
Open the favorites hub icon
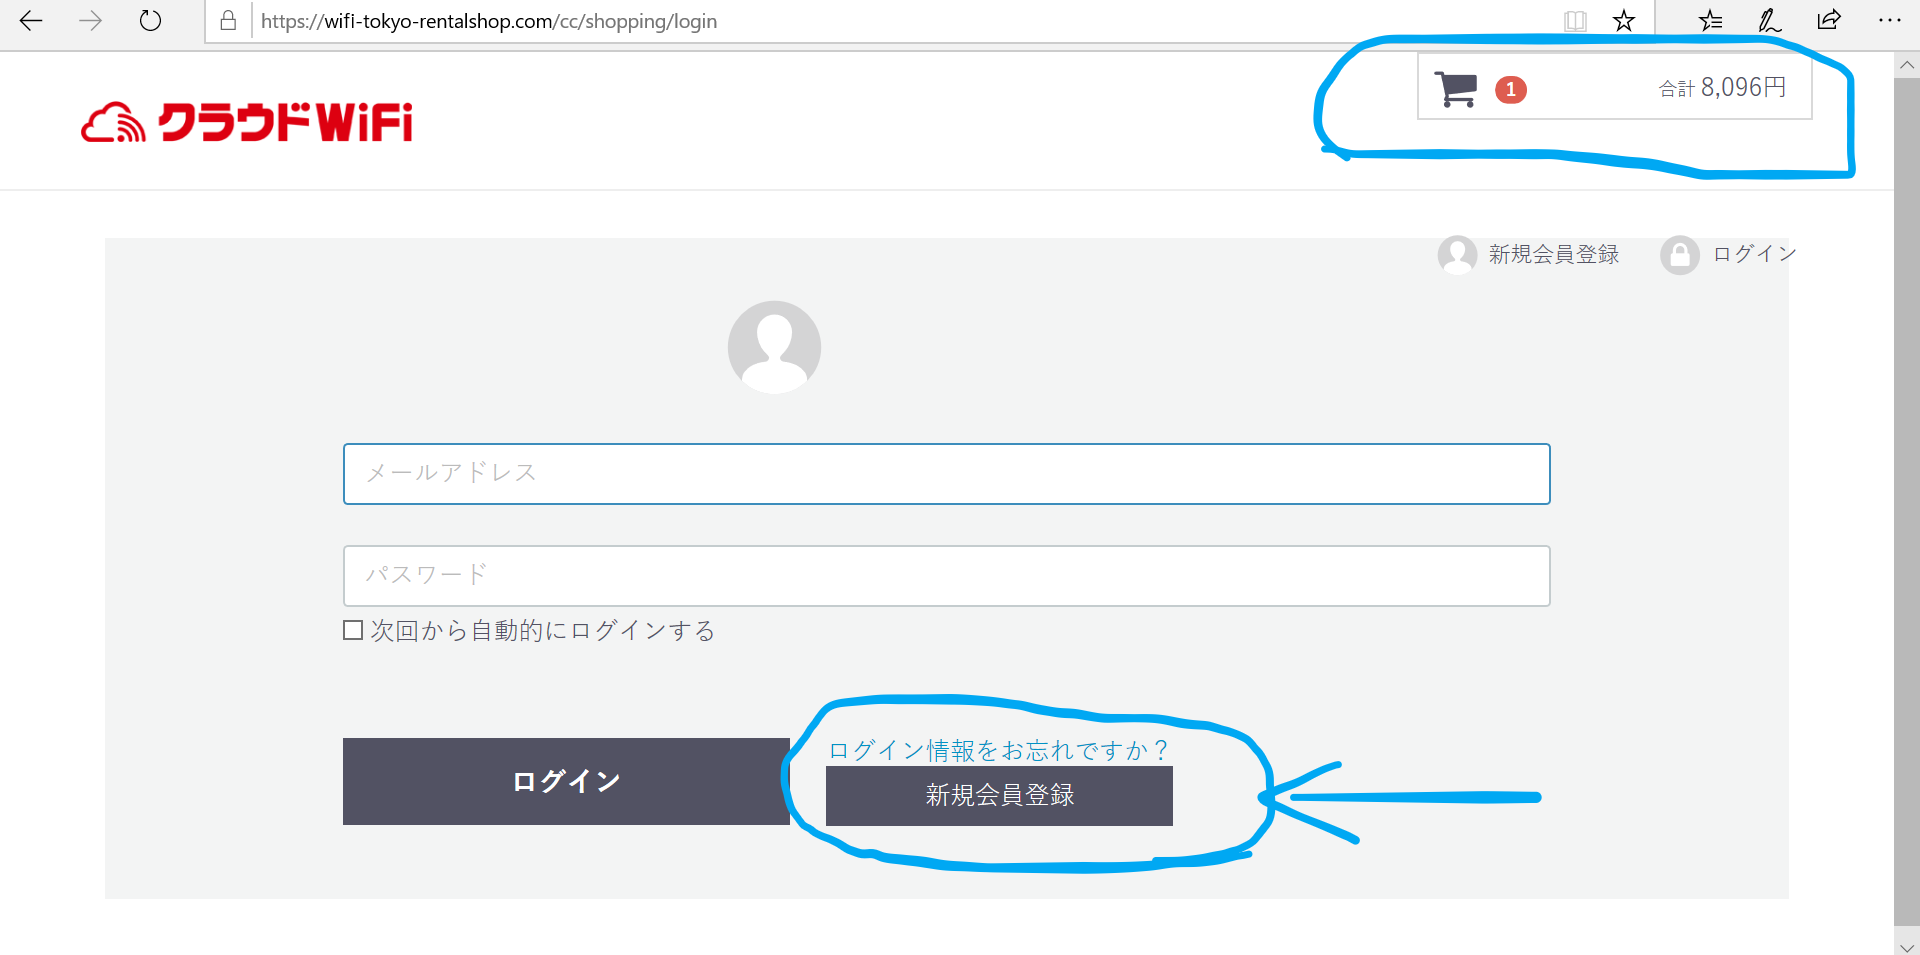(1710, 21)
